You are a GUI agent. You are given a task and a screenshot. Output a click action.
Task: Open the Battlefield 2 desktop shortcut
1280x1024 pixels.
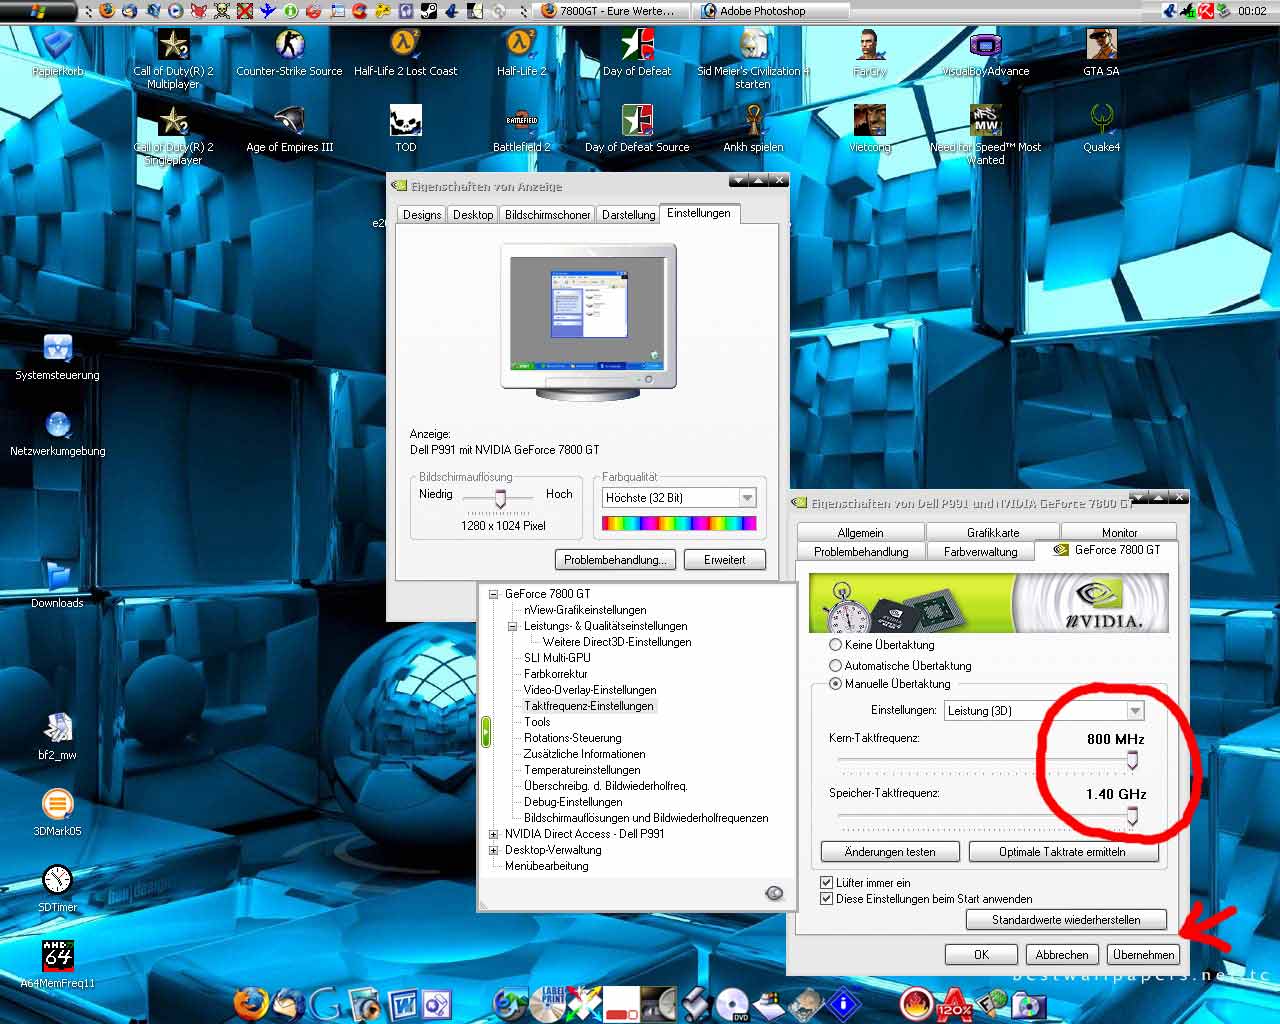pyautogui.click(x=521, y=122)
